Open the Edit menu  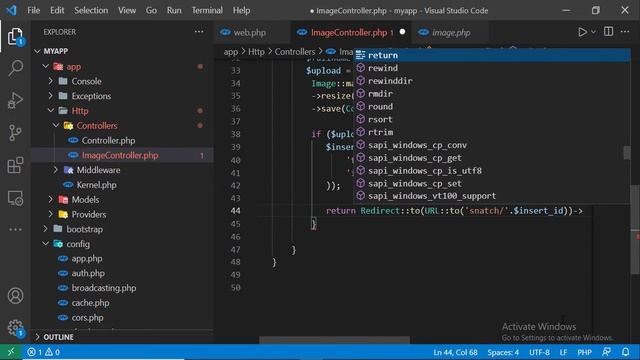(x=57, y=10)
